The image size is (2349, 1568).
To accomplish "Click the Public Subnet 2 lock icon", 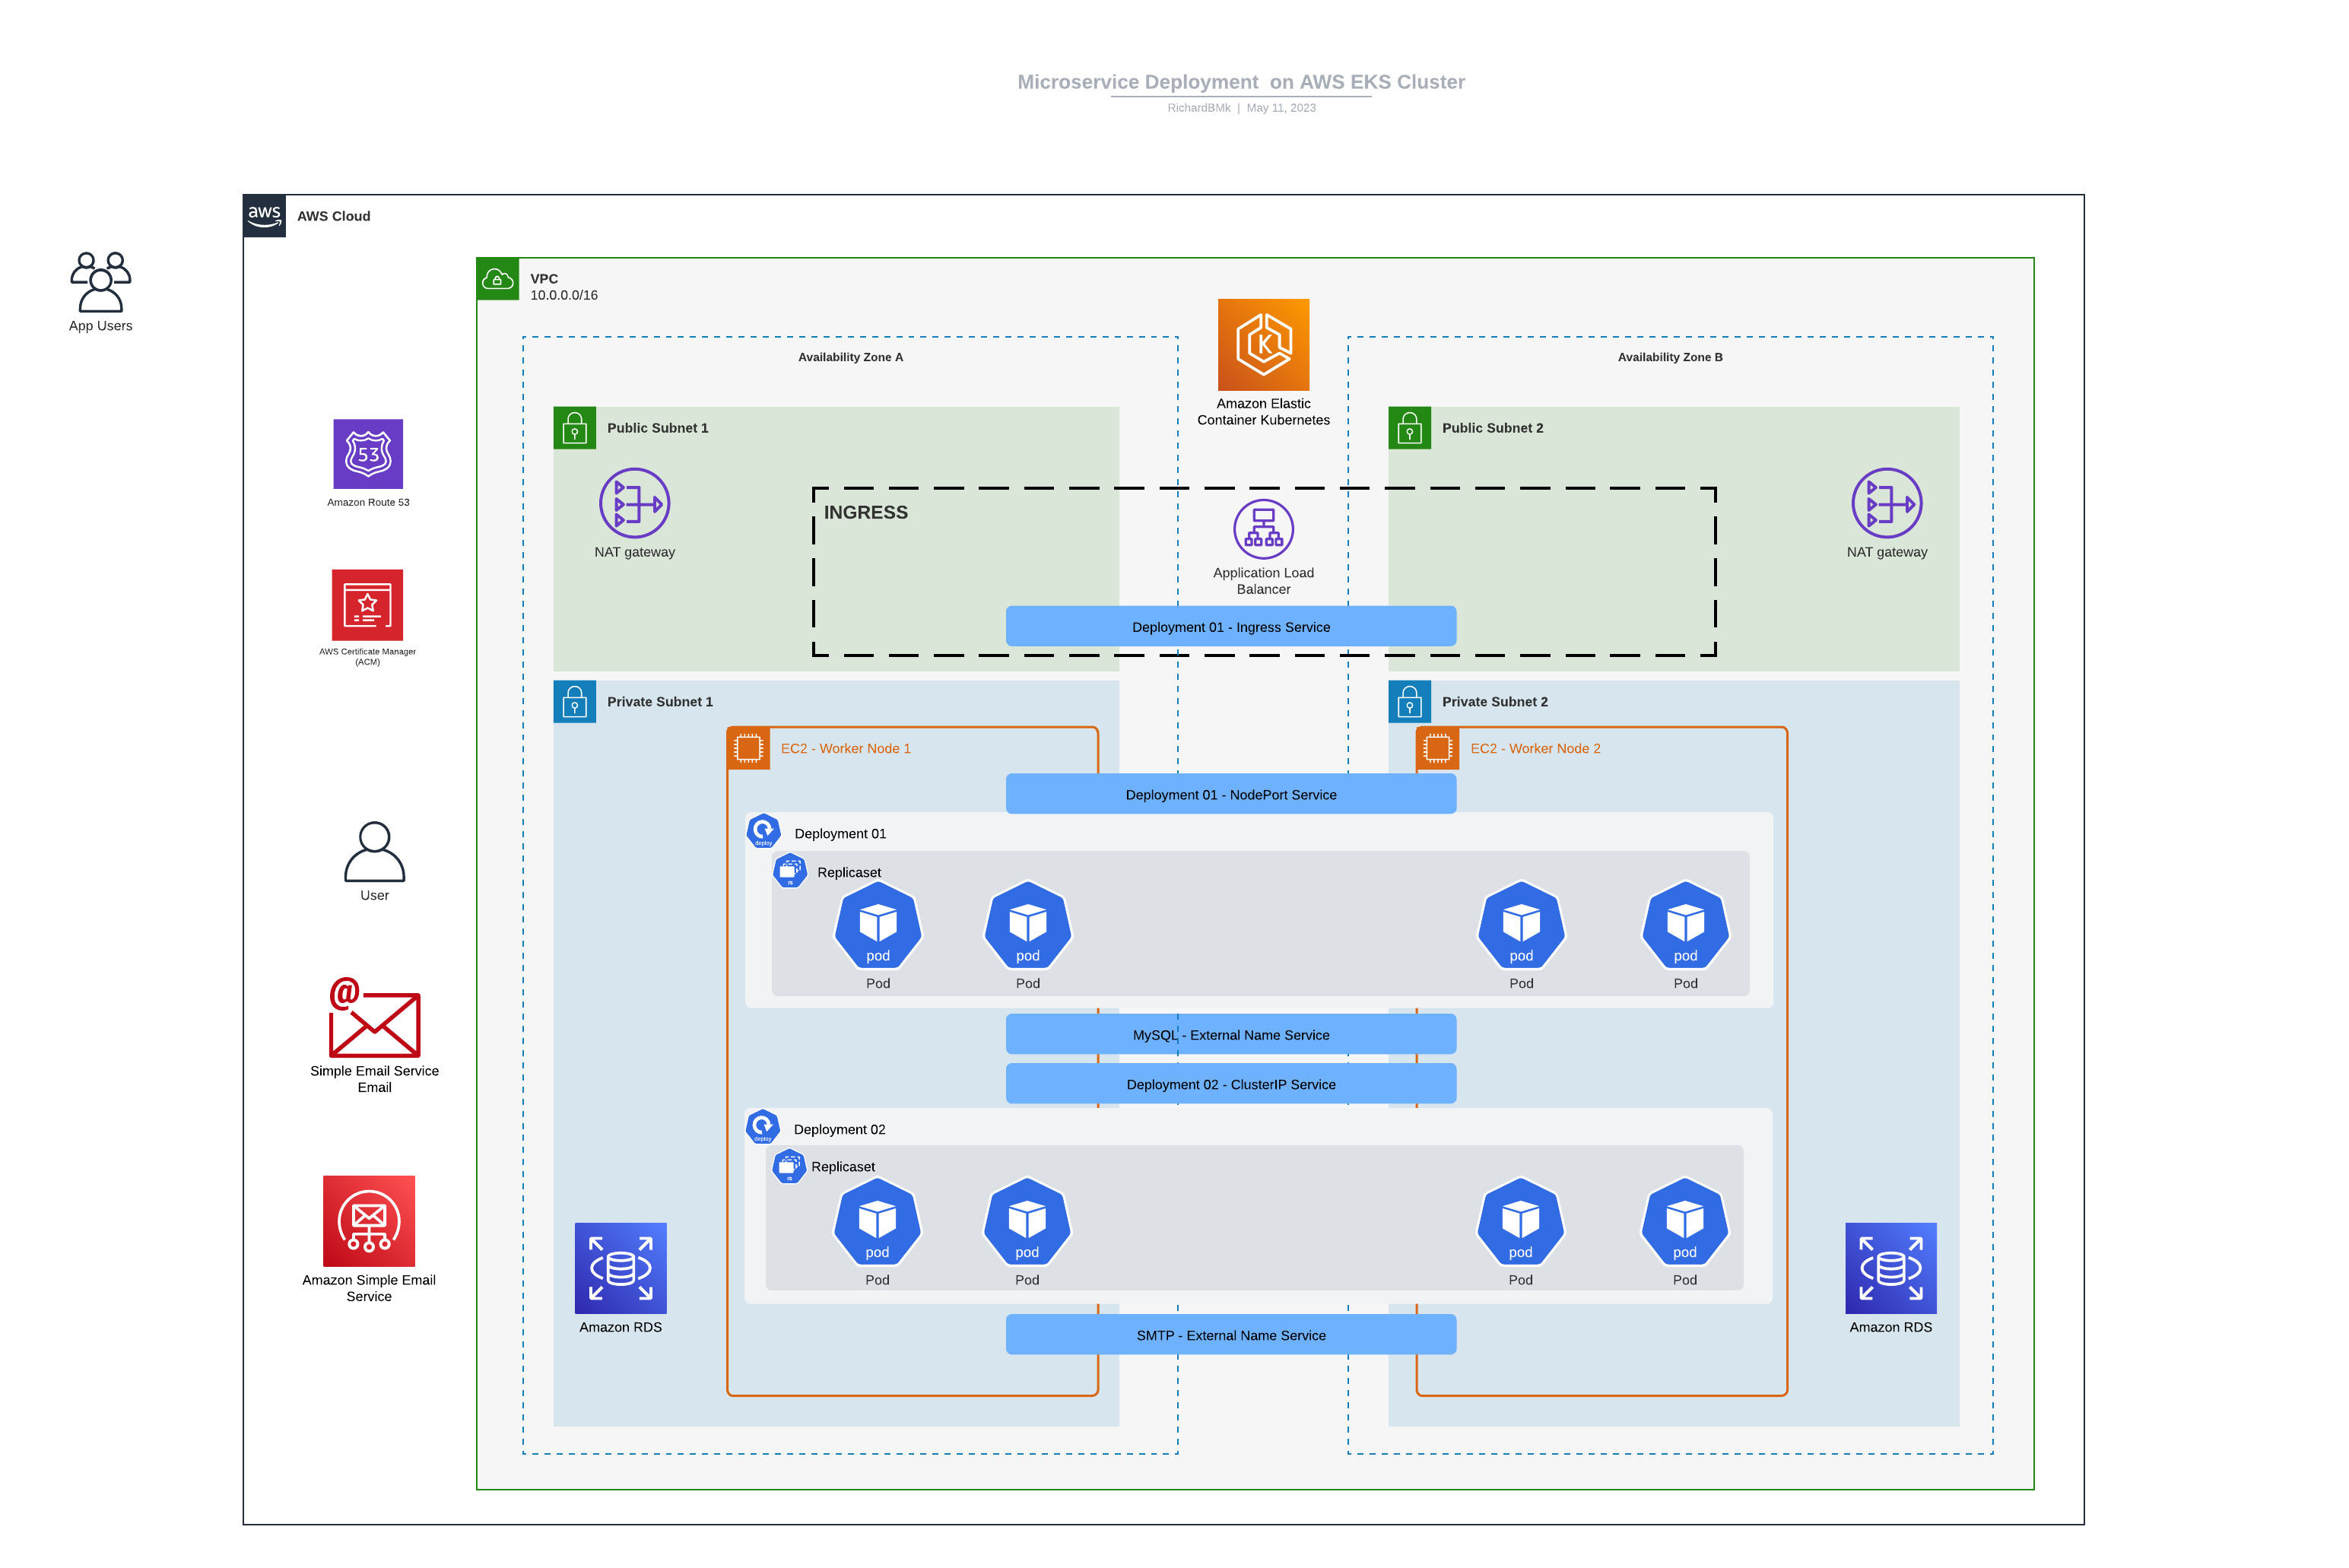I will (1410, 428).
